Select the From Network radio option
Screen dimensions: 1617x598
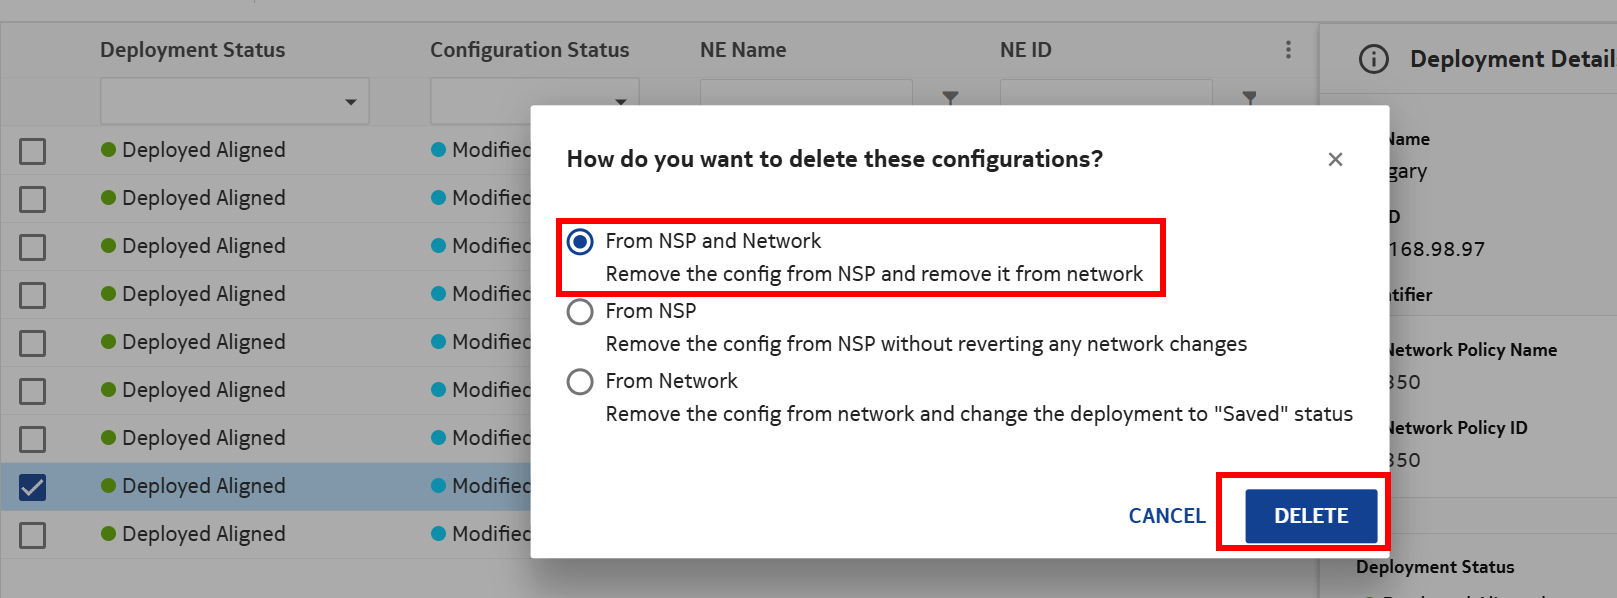(x=580, y=382)
